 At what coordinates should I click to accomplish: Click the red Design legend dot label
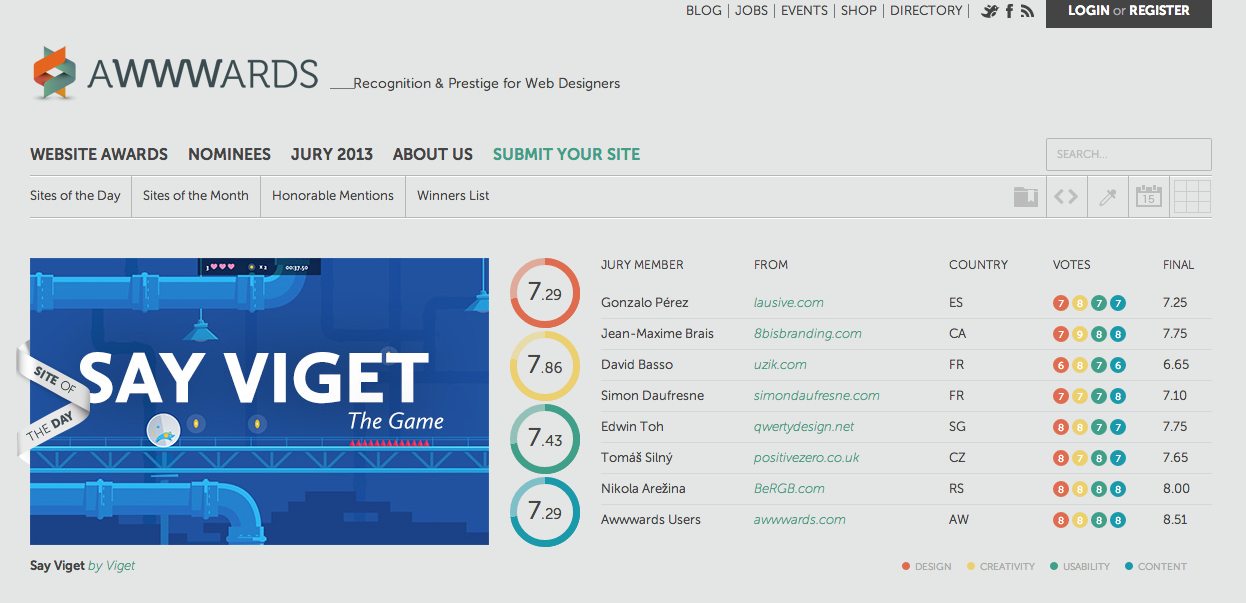926,566
